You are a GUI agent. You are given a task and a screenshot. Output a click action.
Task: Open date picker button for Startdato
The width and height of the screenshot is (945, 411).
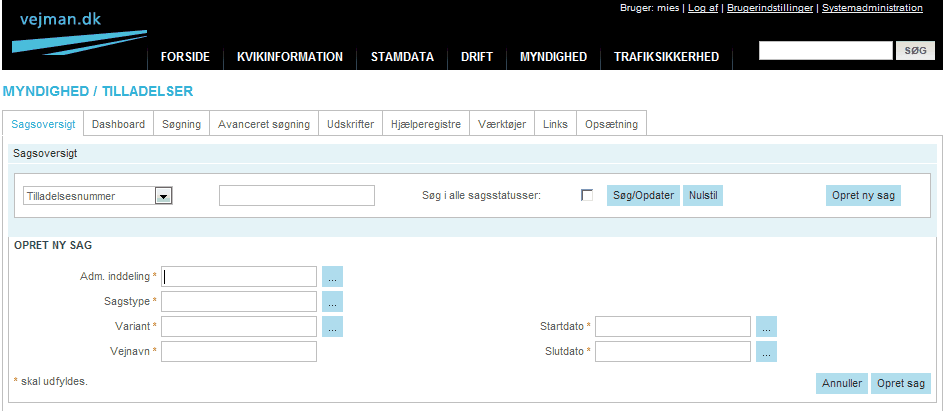point(766,327)
